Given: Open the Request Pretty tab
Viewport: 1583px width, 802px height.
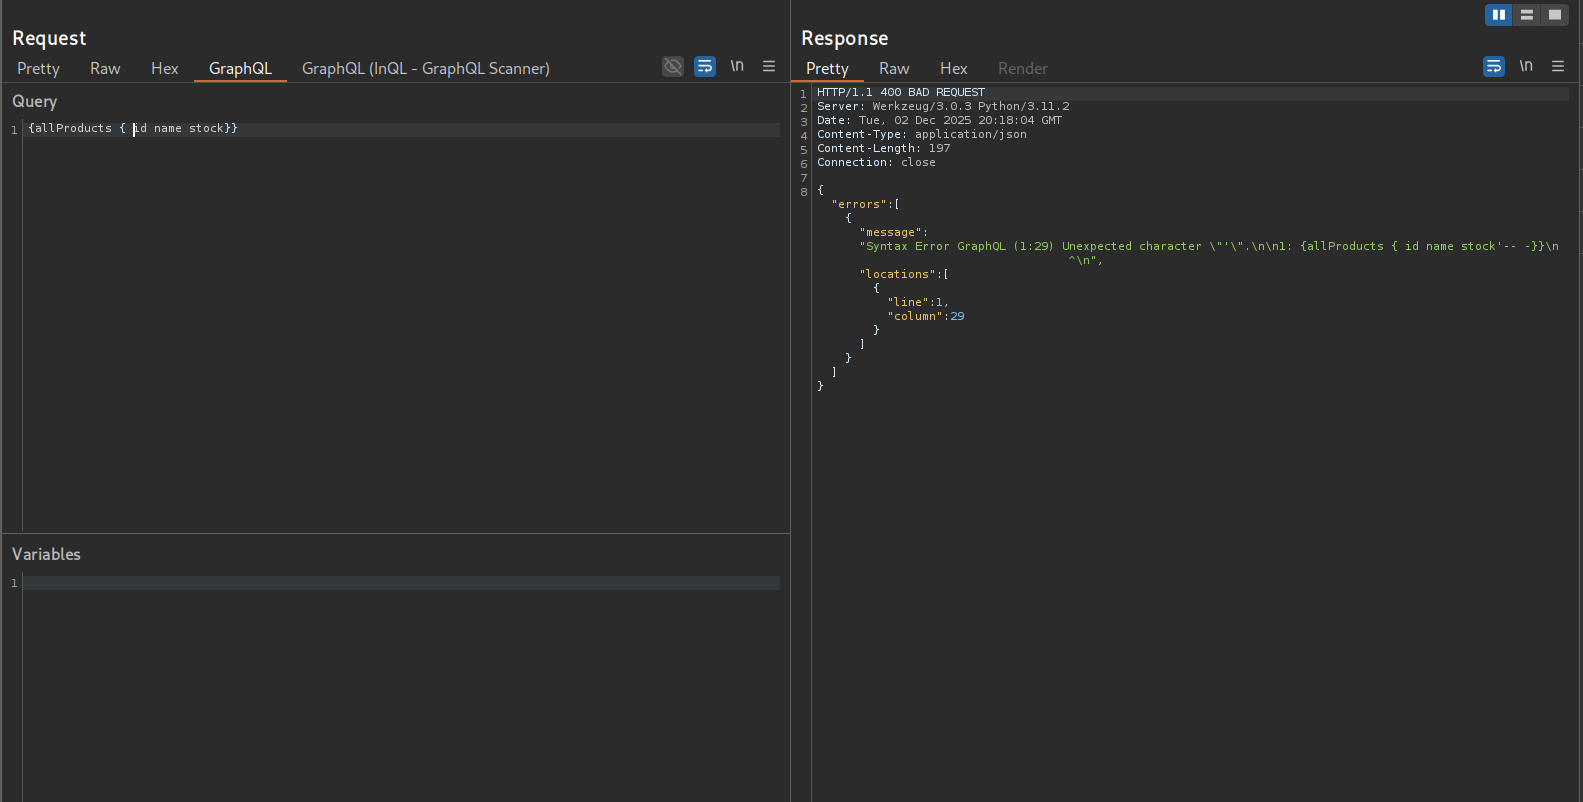Looking at the screenshot, I should pyautogui.click(x=38, y=68).
